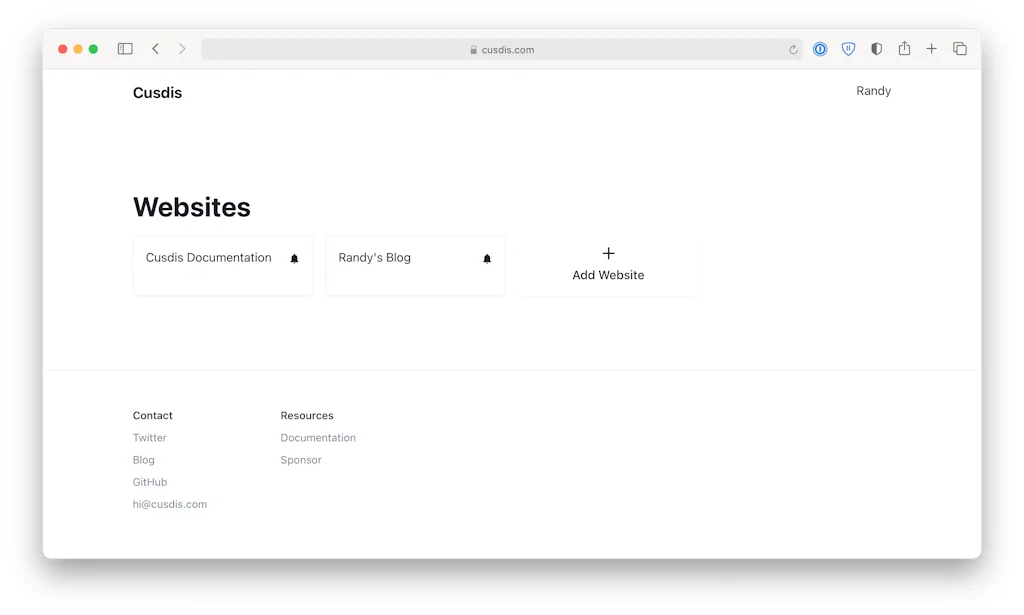This screenshot has height=615, width=1024.
Task: Reload the cusdis.com page
Action: point(793,48)
